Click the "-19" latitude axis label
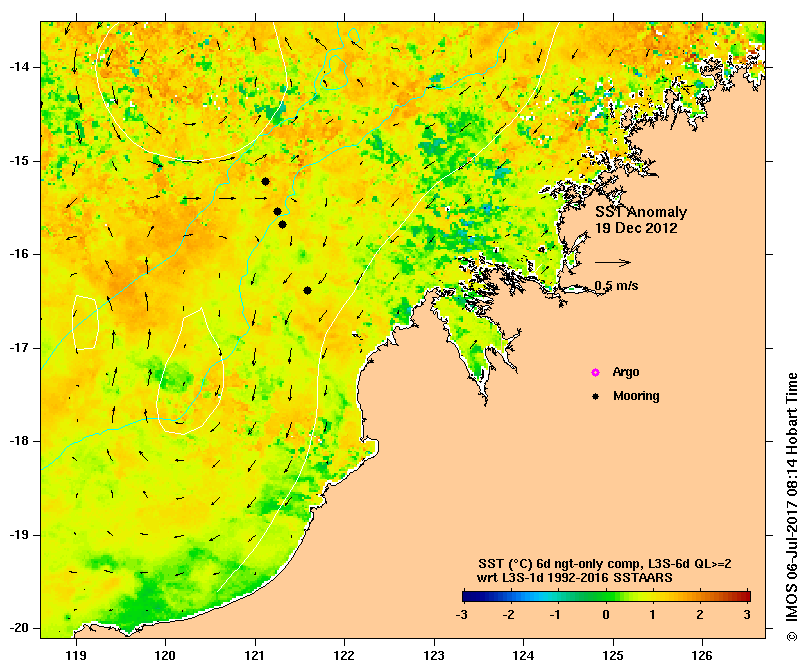 pos(19,535)
